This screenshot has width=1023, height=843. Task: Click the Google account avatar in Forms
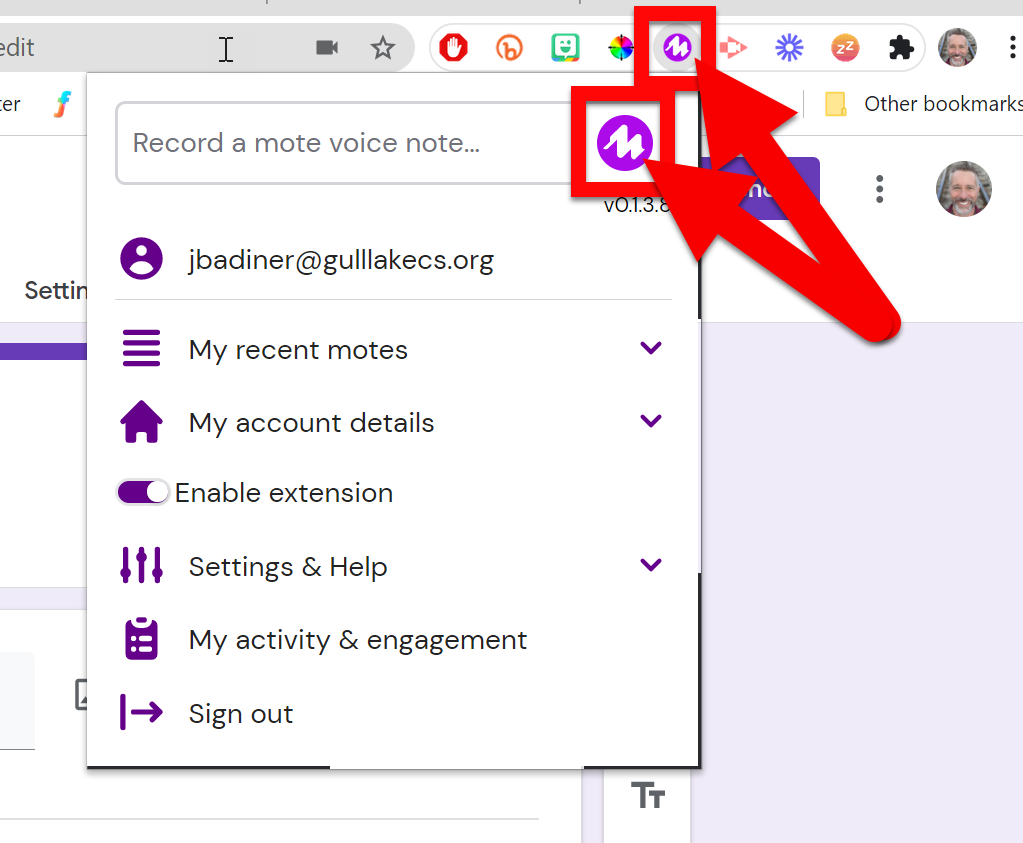click(964, 189)
